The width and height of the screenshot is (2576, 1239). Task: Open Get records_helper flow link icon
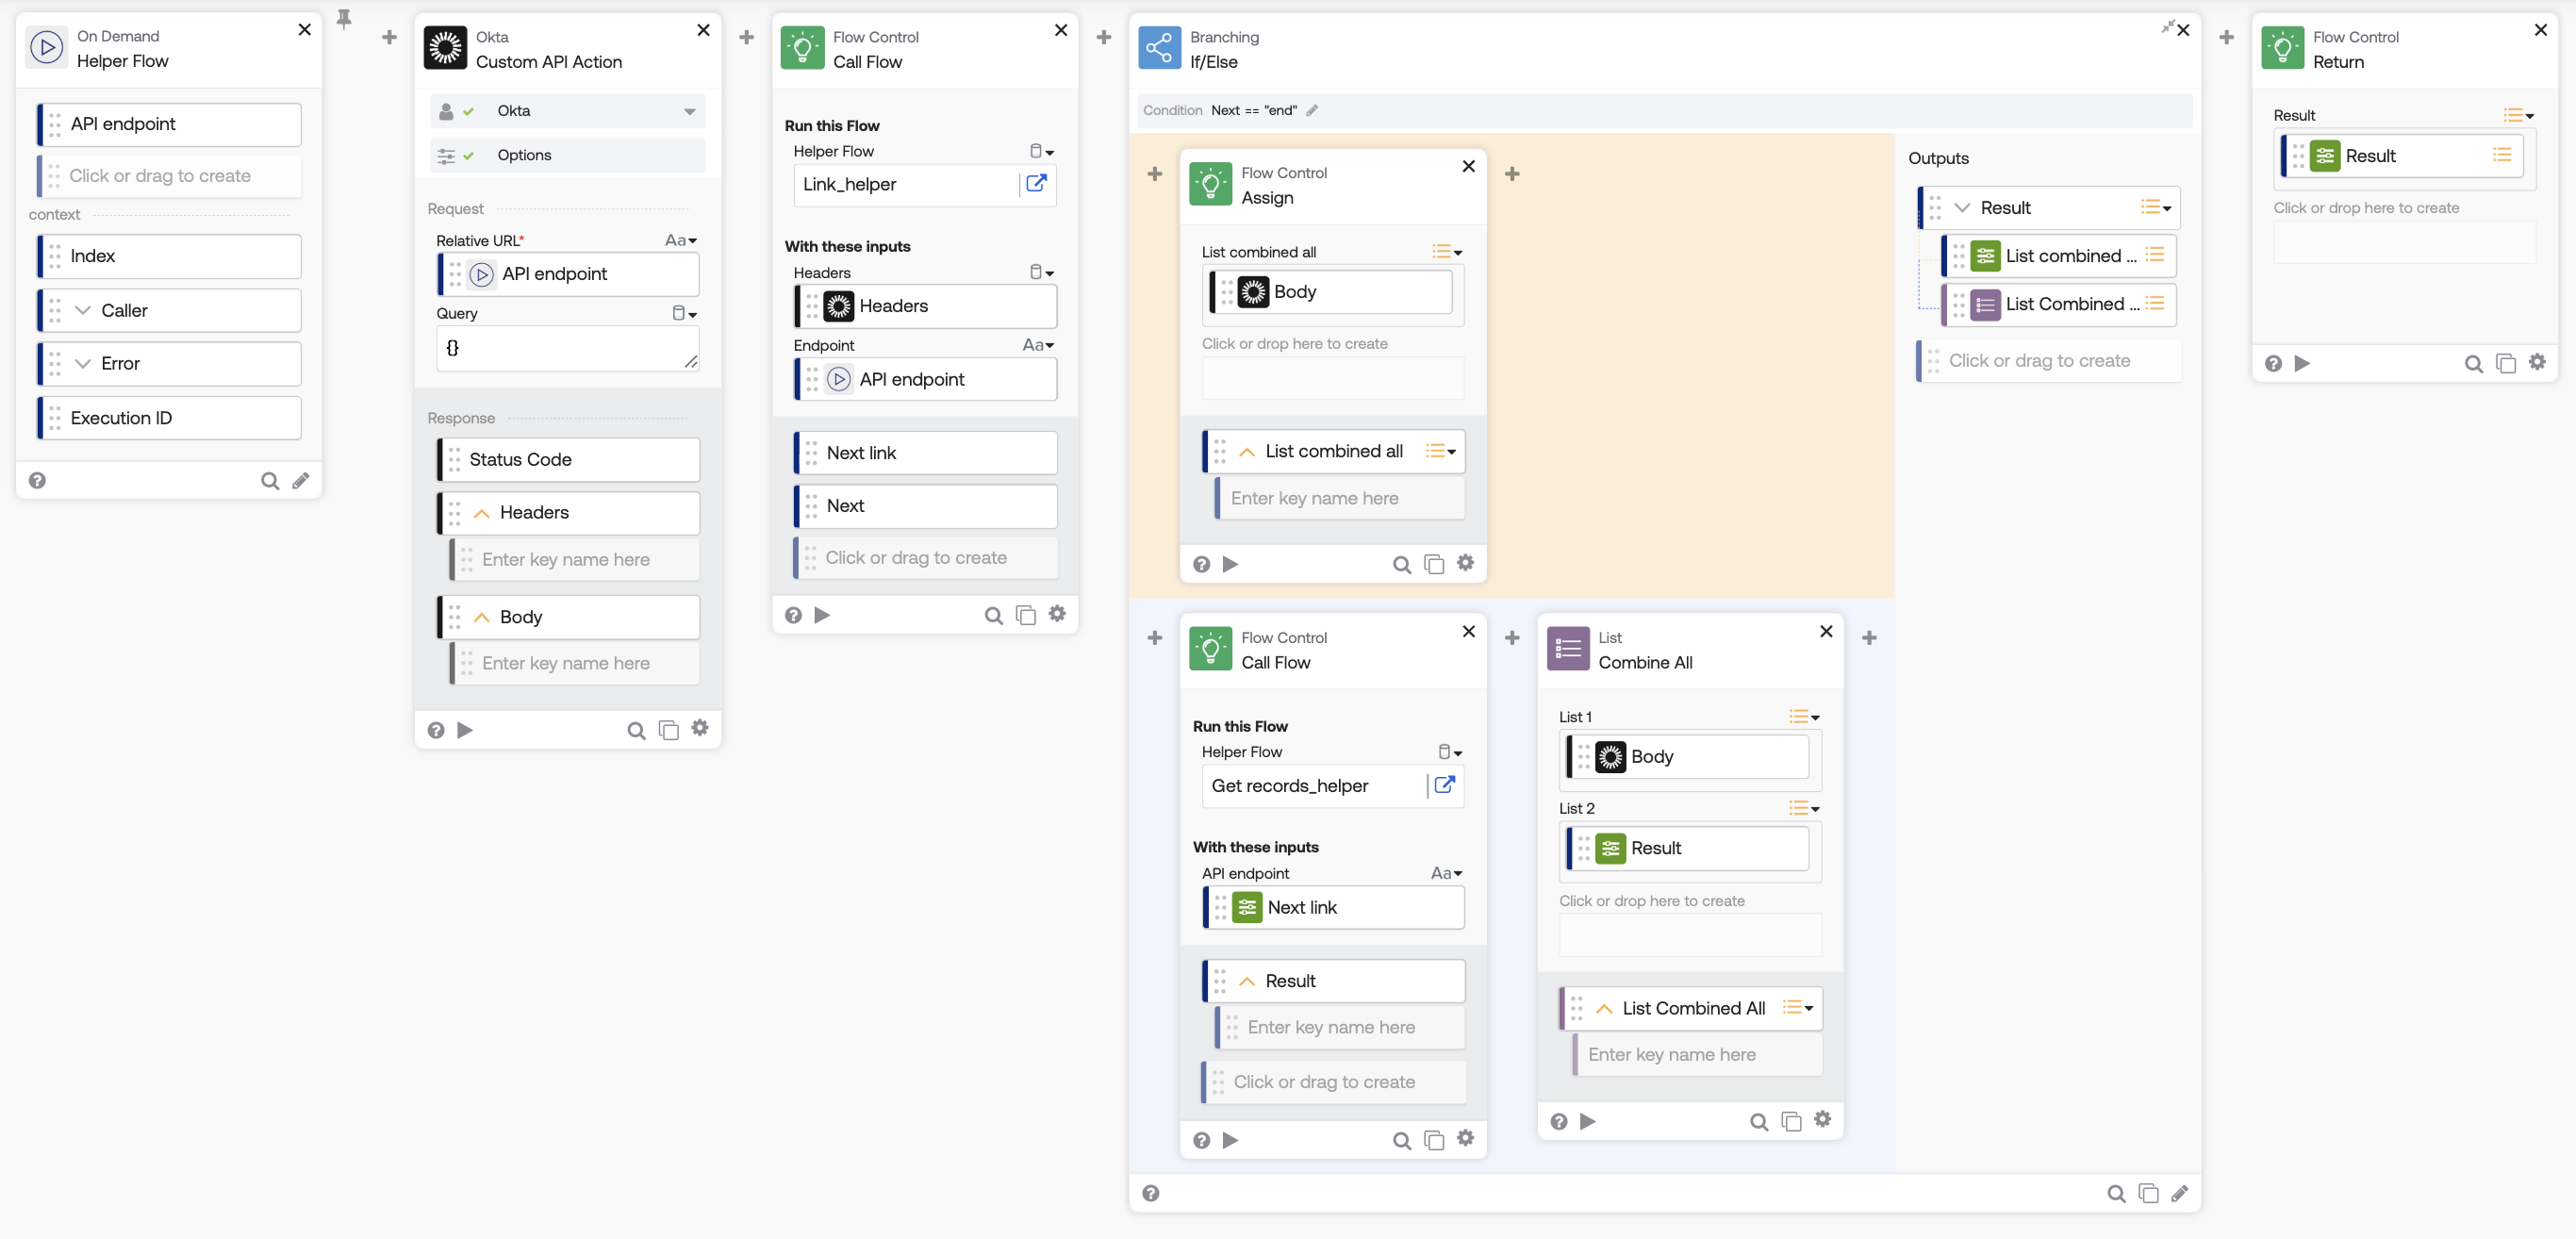tap(1444, 785)
